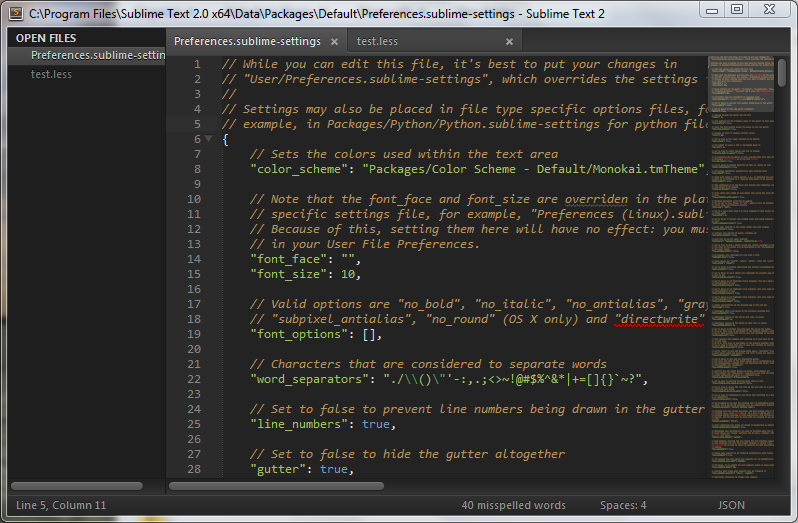Click the 40 misspelled words status entry
This screenshot has width=798, height=523.
click(514, 505)
